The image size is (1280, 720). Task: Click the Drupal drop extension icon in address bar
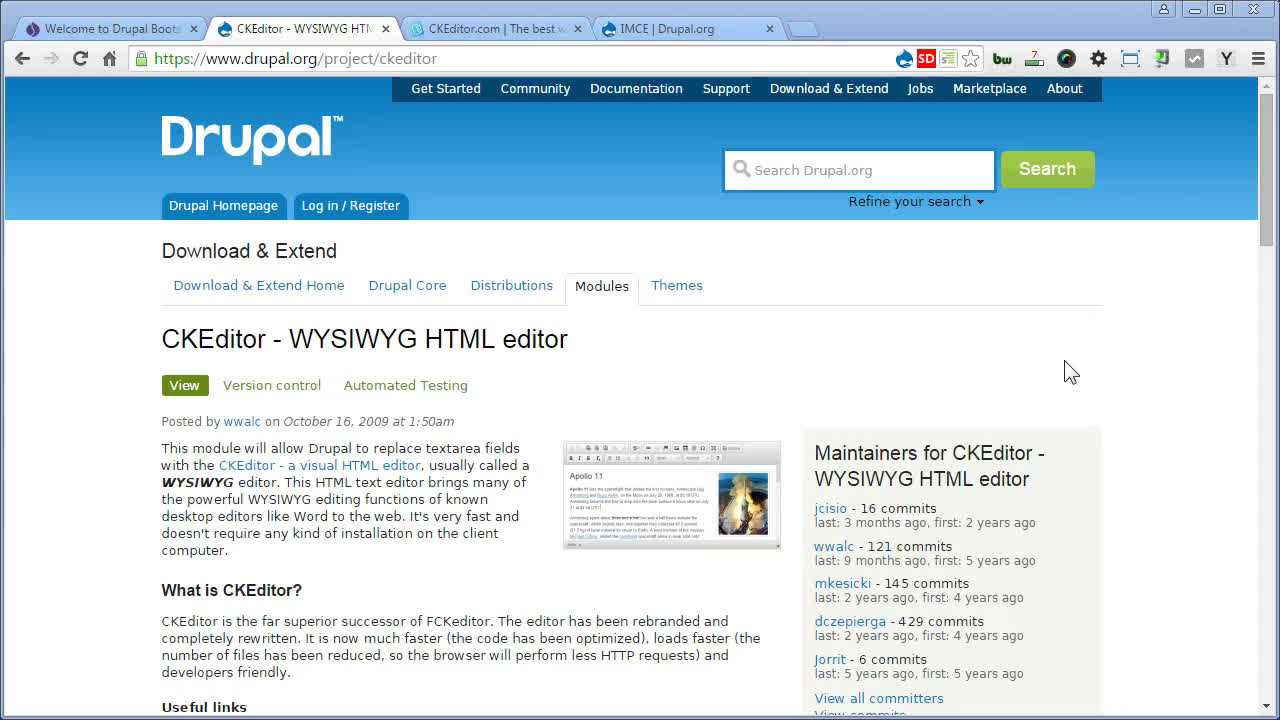click(x=904, y=59)
